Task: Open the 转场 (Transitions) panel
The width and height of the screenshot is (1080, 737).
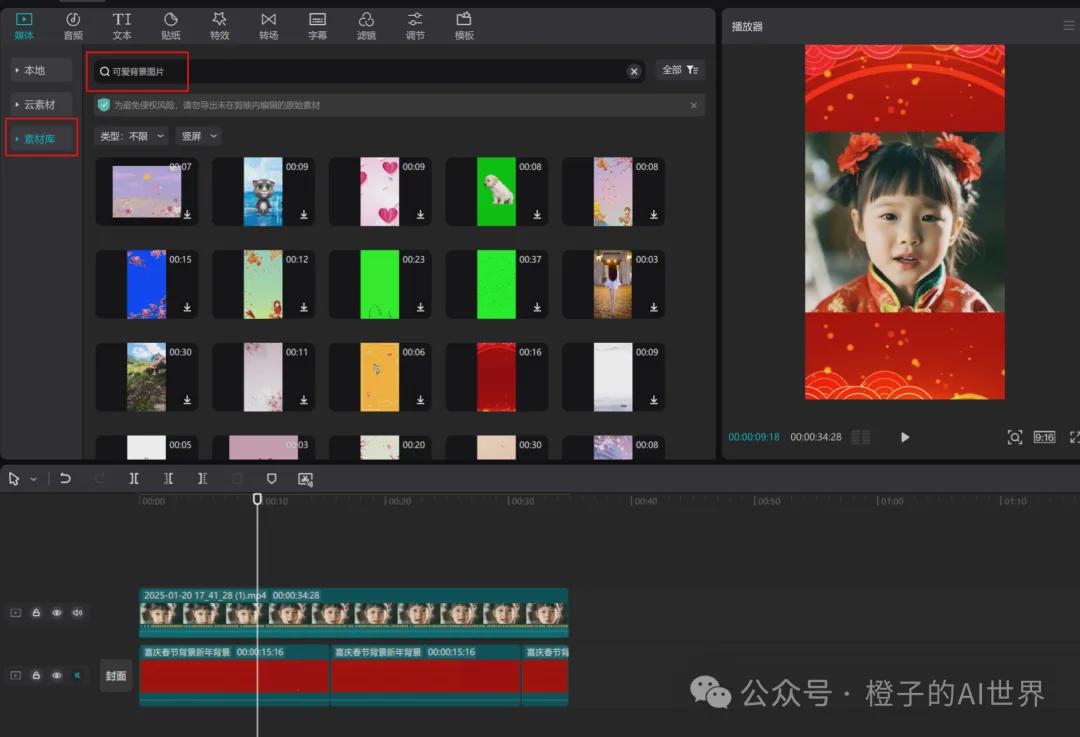Action: [268, 25]
